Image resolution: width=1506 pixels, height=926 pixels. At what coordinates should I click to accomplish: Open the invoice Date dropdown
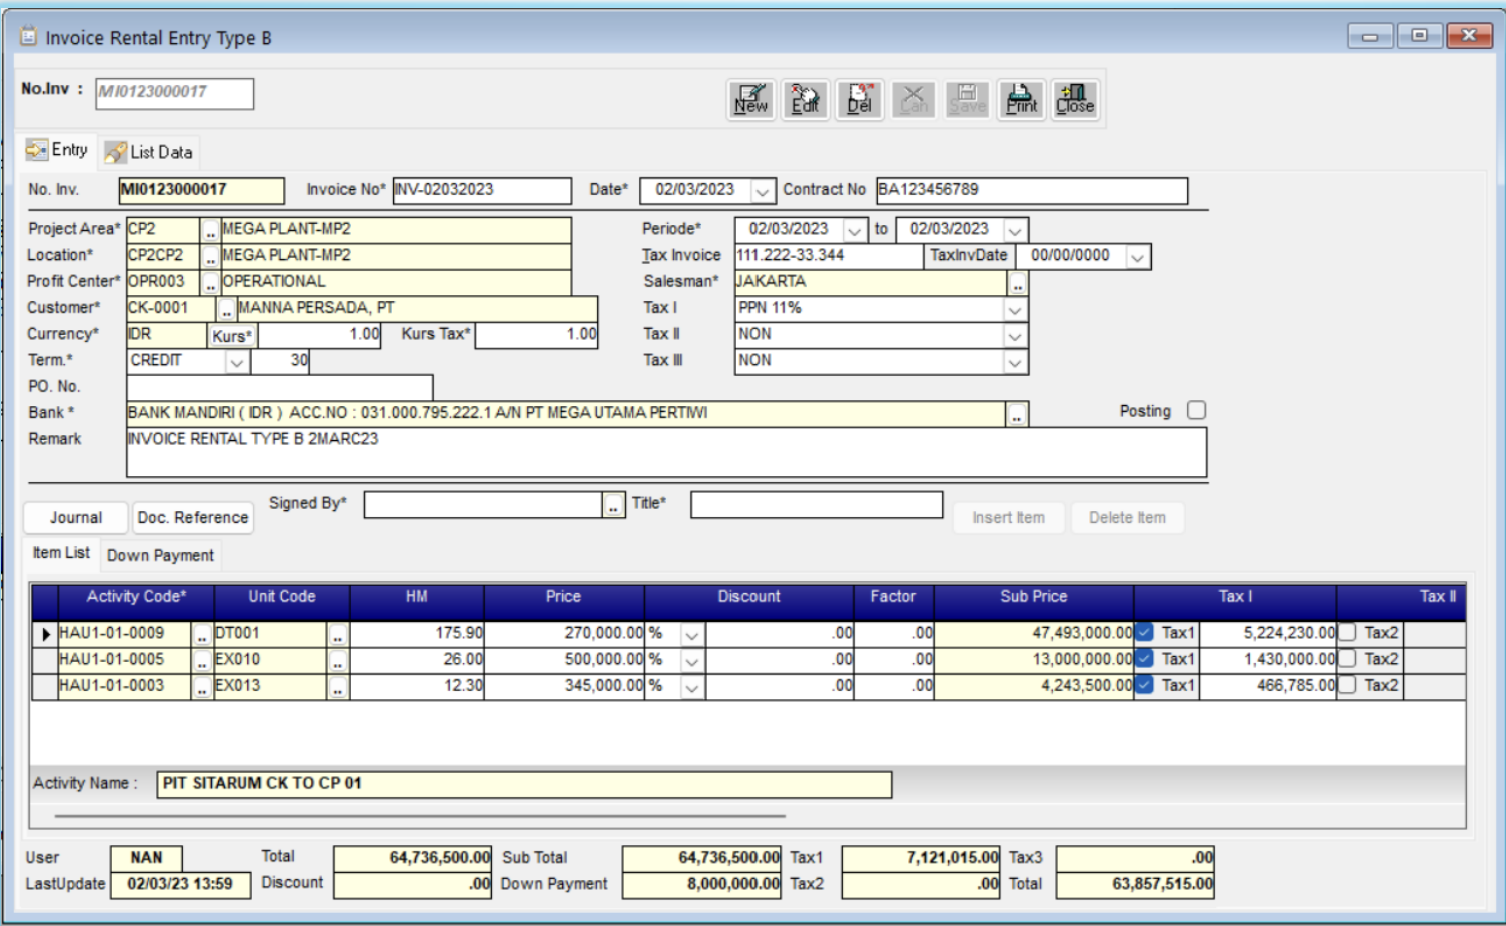[762, 191]
